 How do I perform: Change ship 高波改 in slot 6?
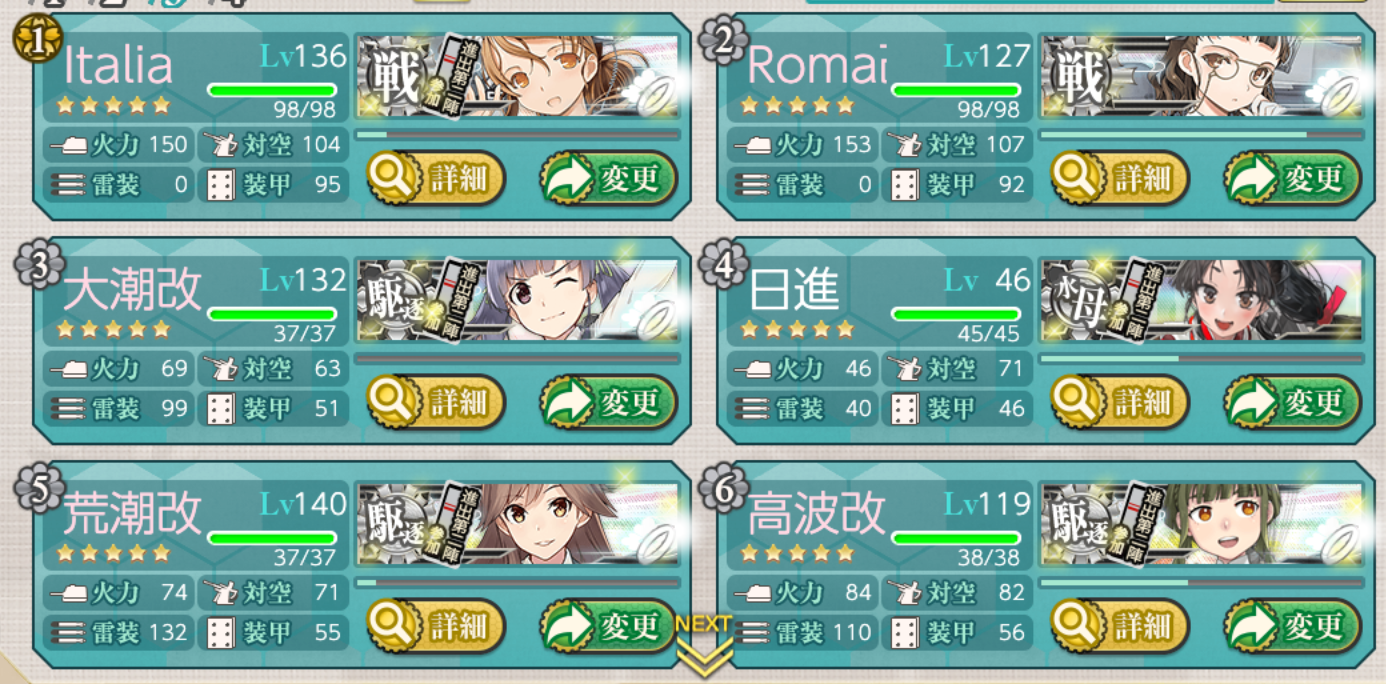pos(1294,627)
